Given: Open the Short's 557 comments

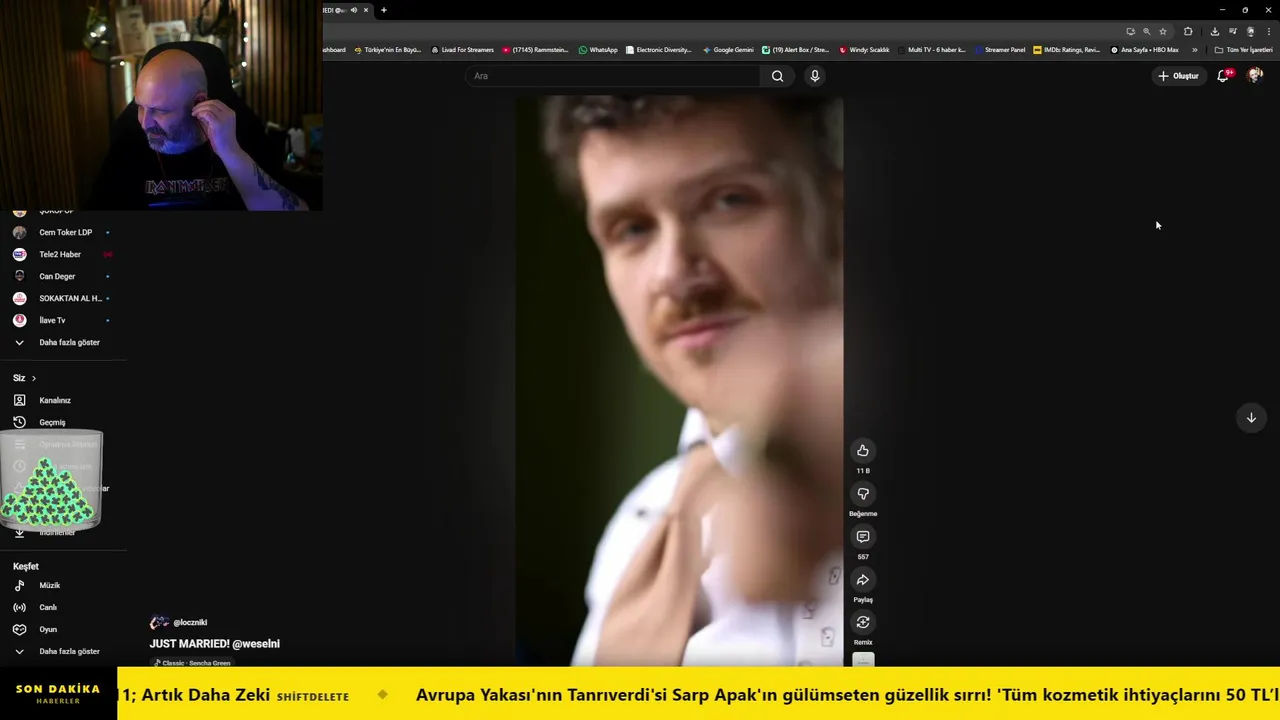Looking at the screenshot, I should pos(863,537).
